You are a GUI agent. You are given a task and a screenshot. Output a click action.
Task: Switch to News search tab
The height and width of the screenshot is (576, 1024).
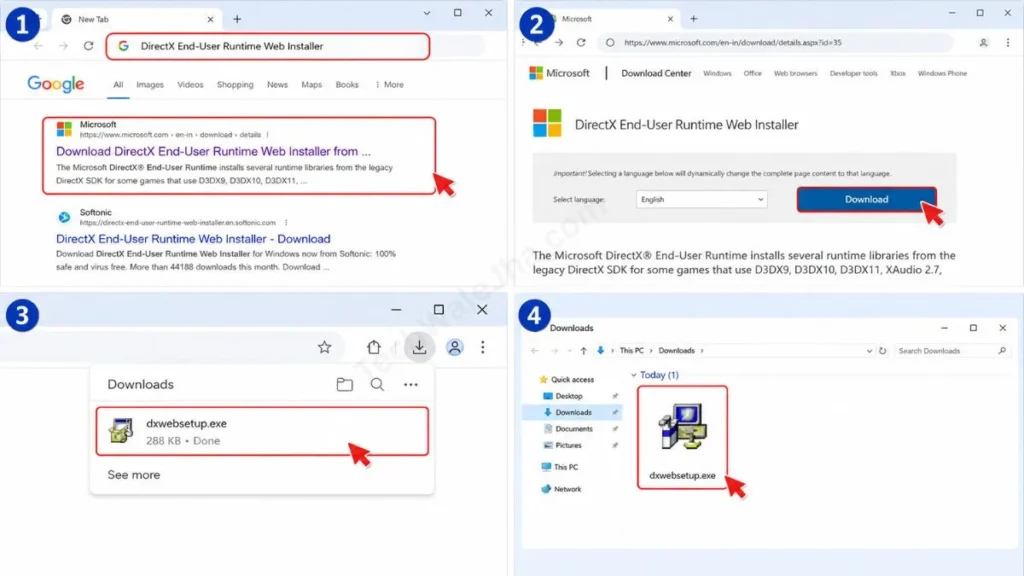[x=278, y=85]
